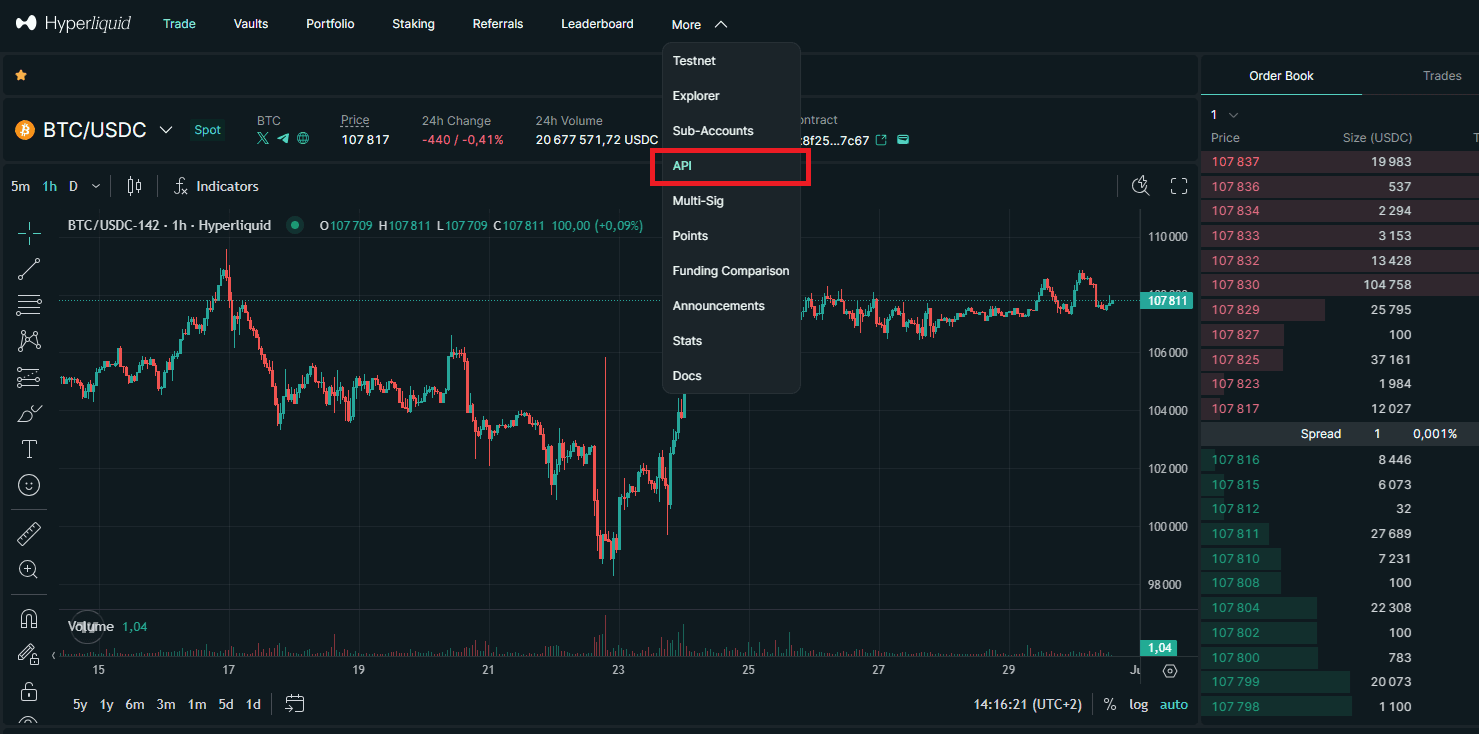Toggle stay in drawing mode
Image resolution: width=1479 pixels, height=734 pixels.
(x=29, y=655)
